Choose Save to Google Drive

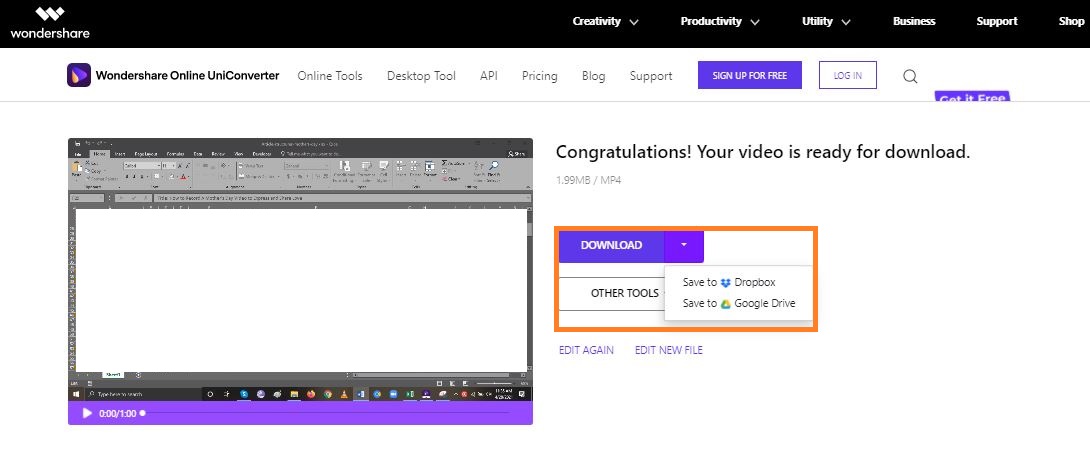pyautogui.click(x=738, y=304)
